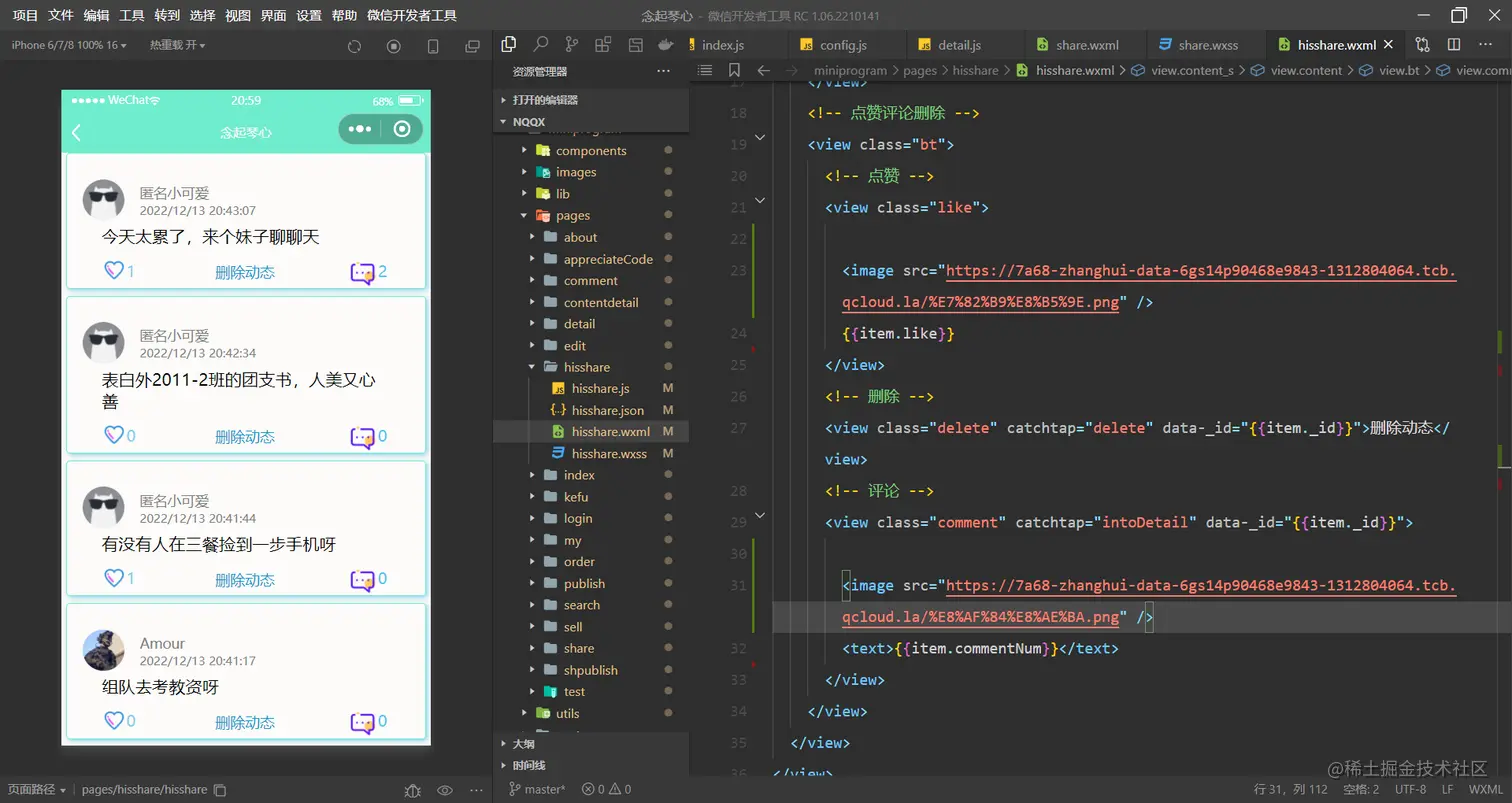Open the layout panel icon beside Extensions
This screenshot has width=1512, height=803.
pos(635,44)
